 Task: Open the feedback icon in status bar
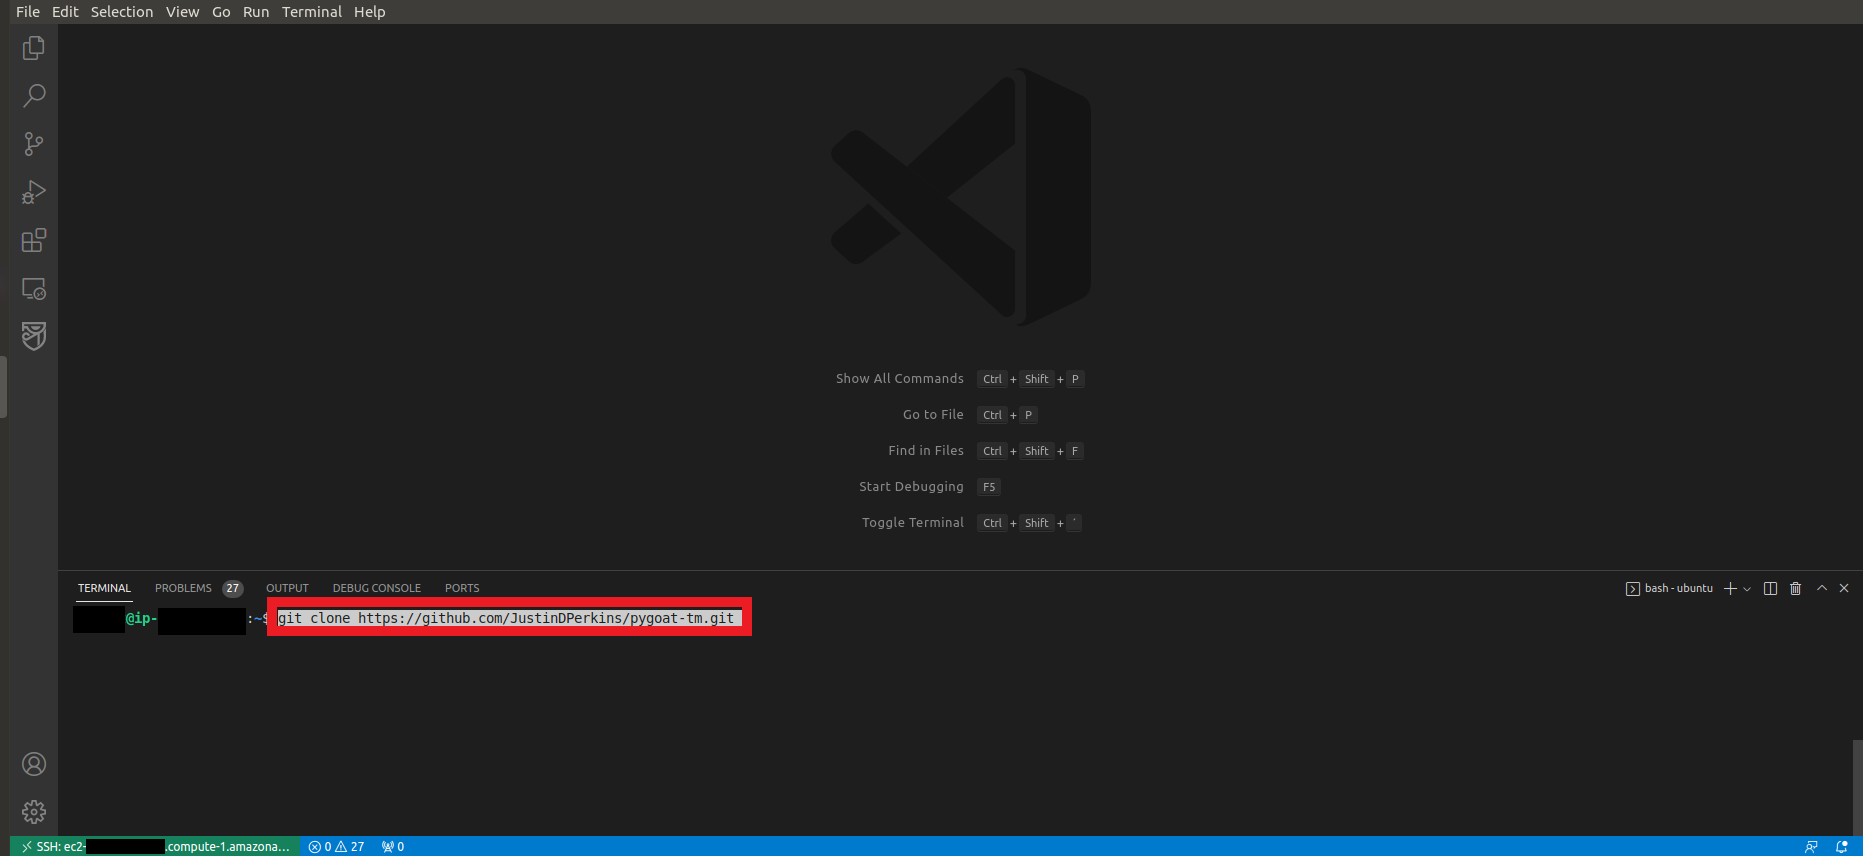click(x=1811, y=846)
